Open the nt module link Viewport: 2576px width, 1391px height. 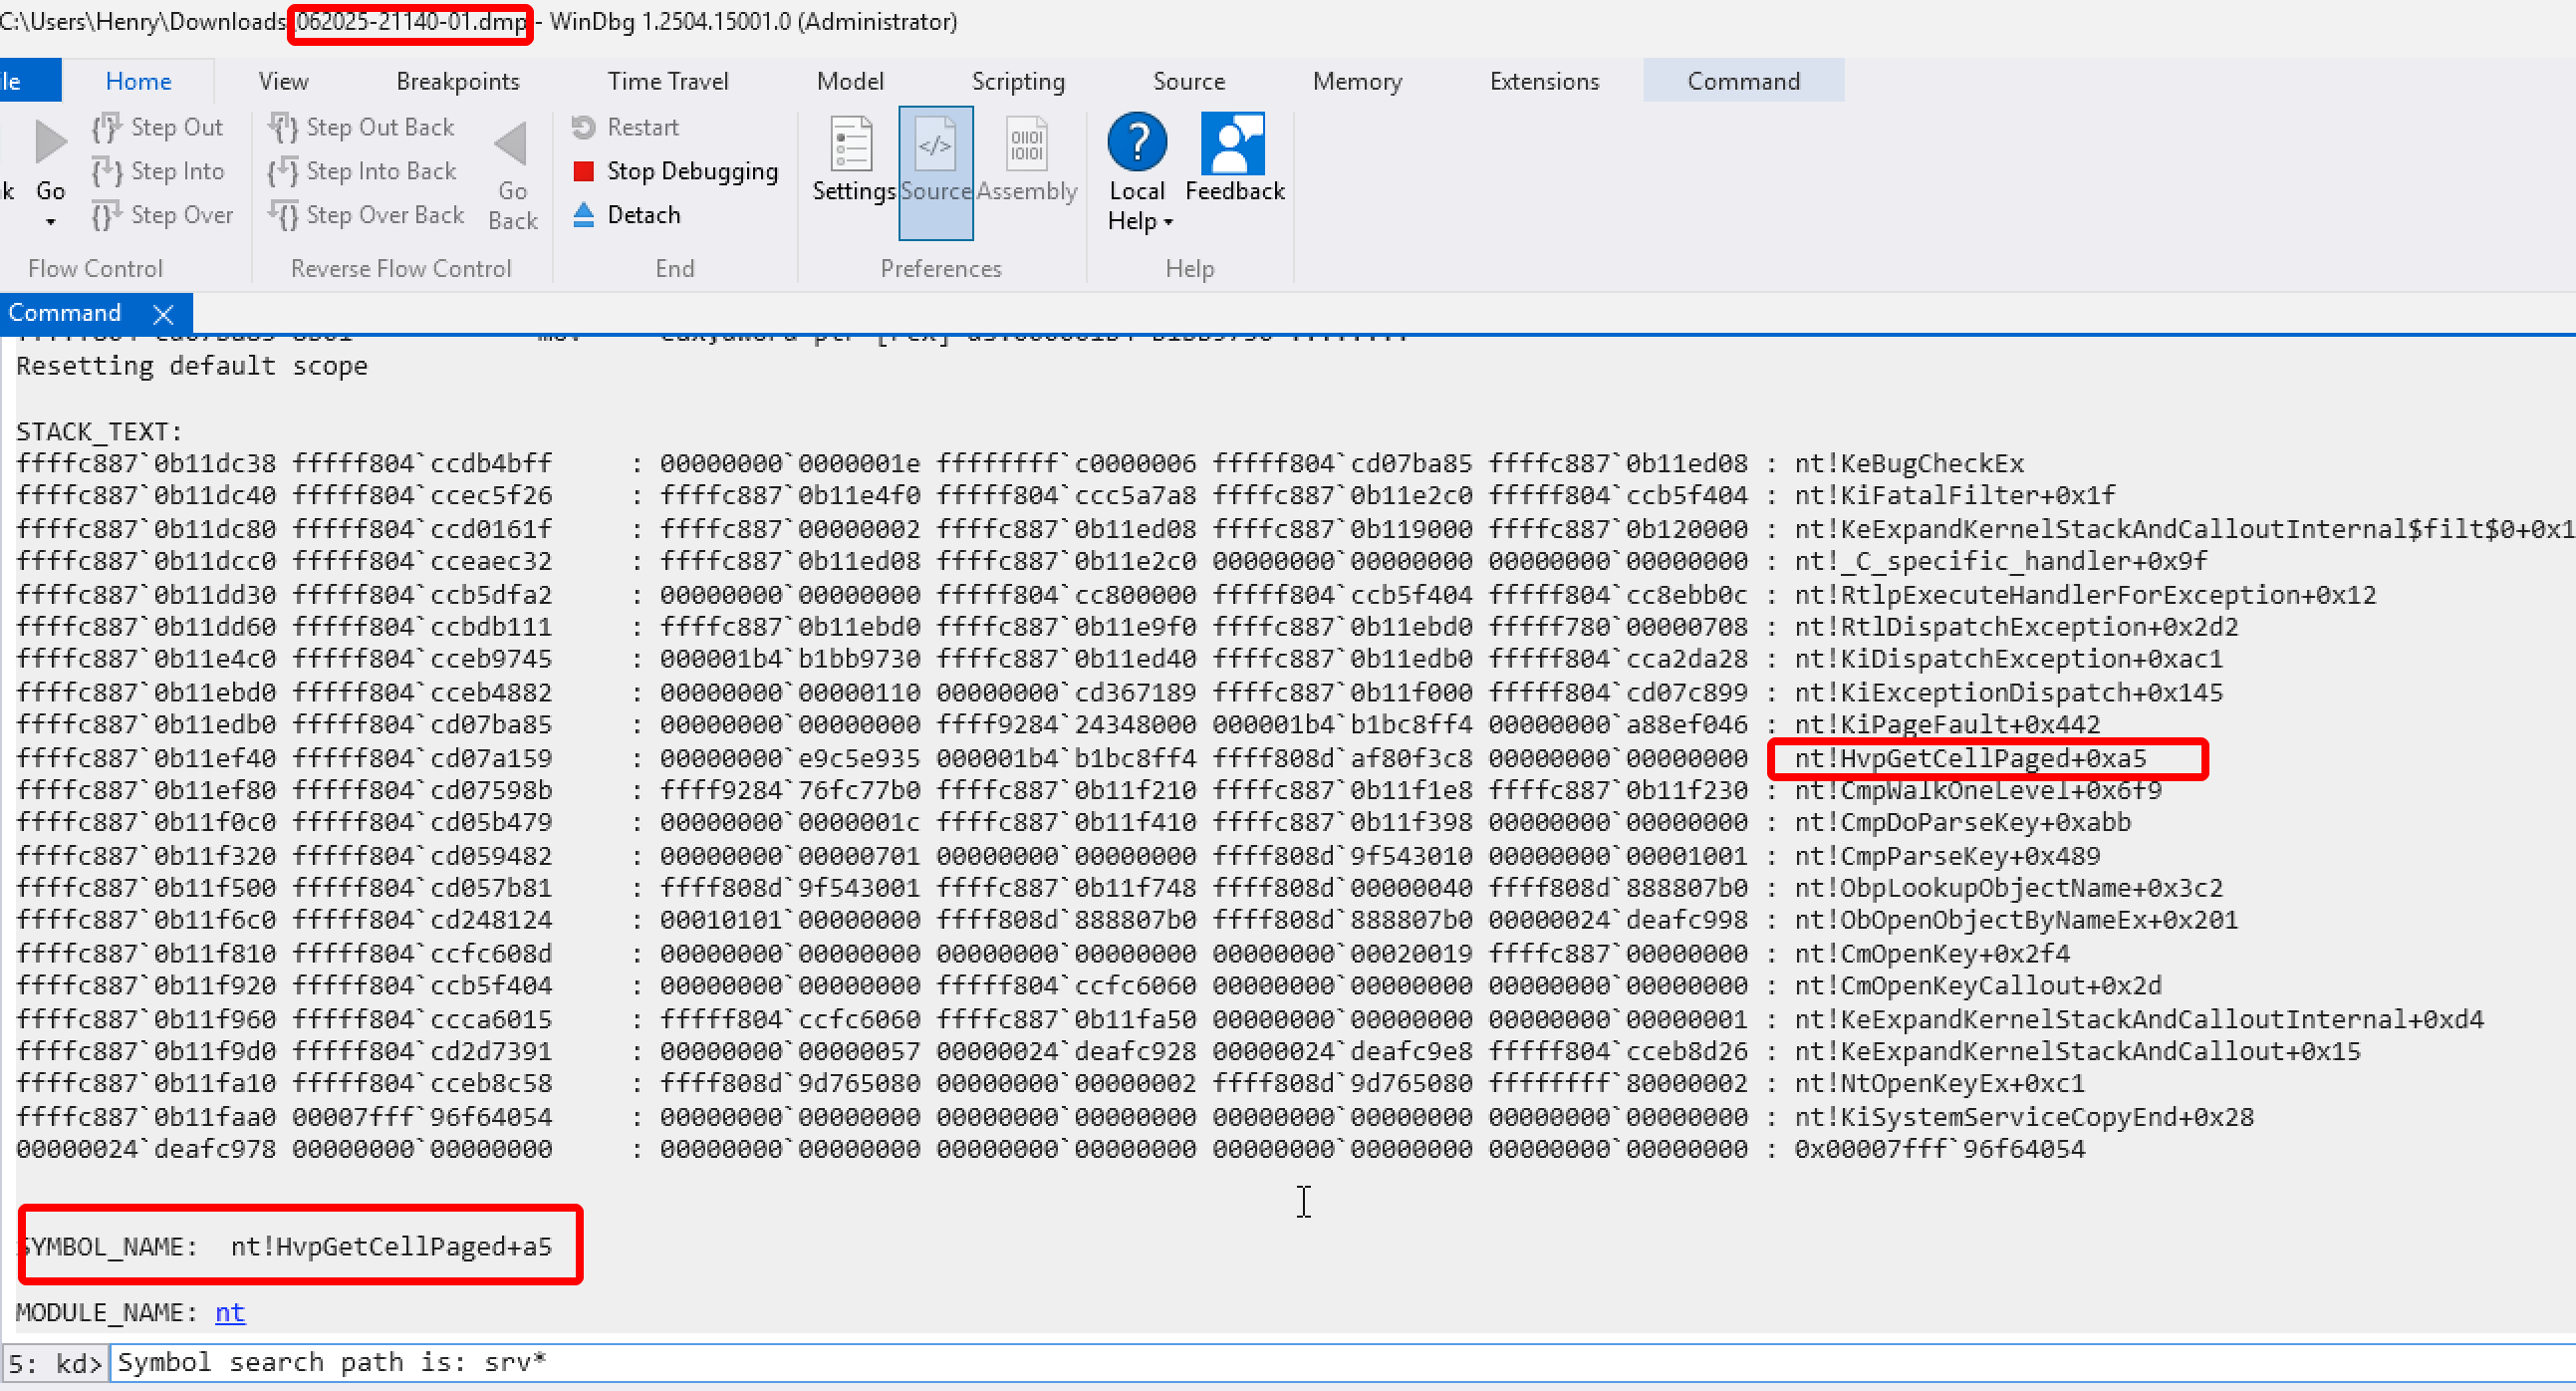pos(228,1312)
